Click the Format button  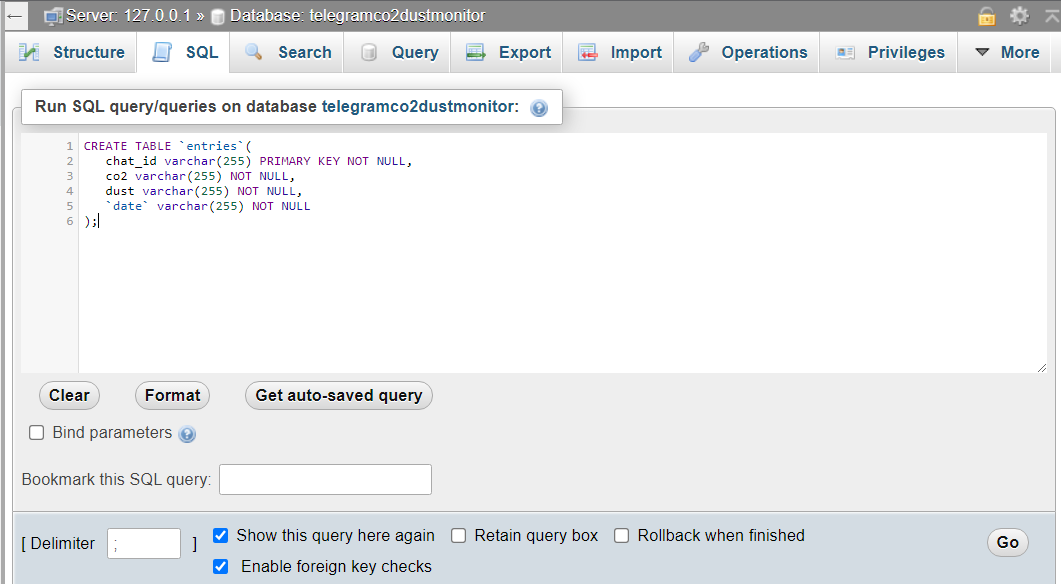(x=172, y=395)
